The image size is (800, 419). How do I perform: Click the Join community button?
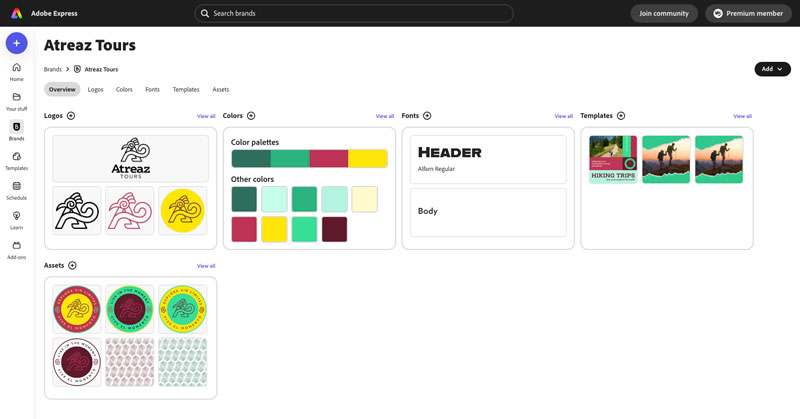click(664, 13)
